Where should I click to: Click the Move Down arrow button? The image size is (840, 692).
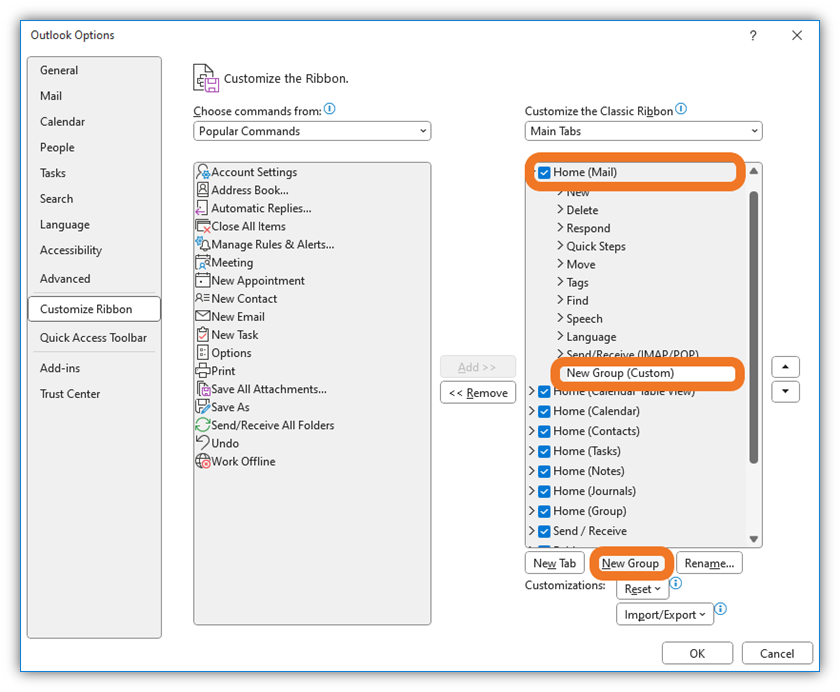point(785,392)
